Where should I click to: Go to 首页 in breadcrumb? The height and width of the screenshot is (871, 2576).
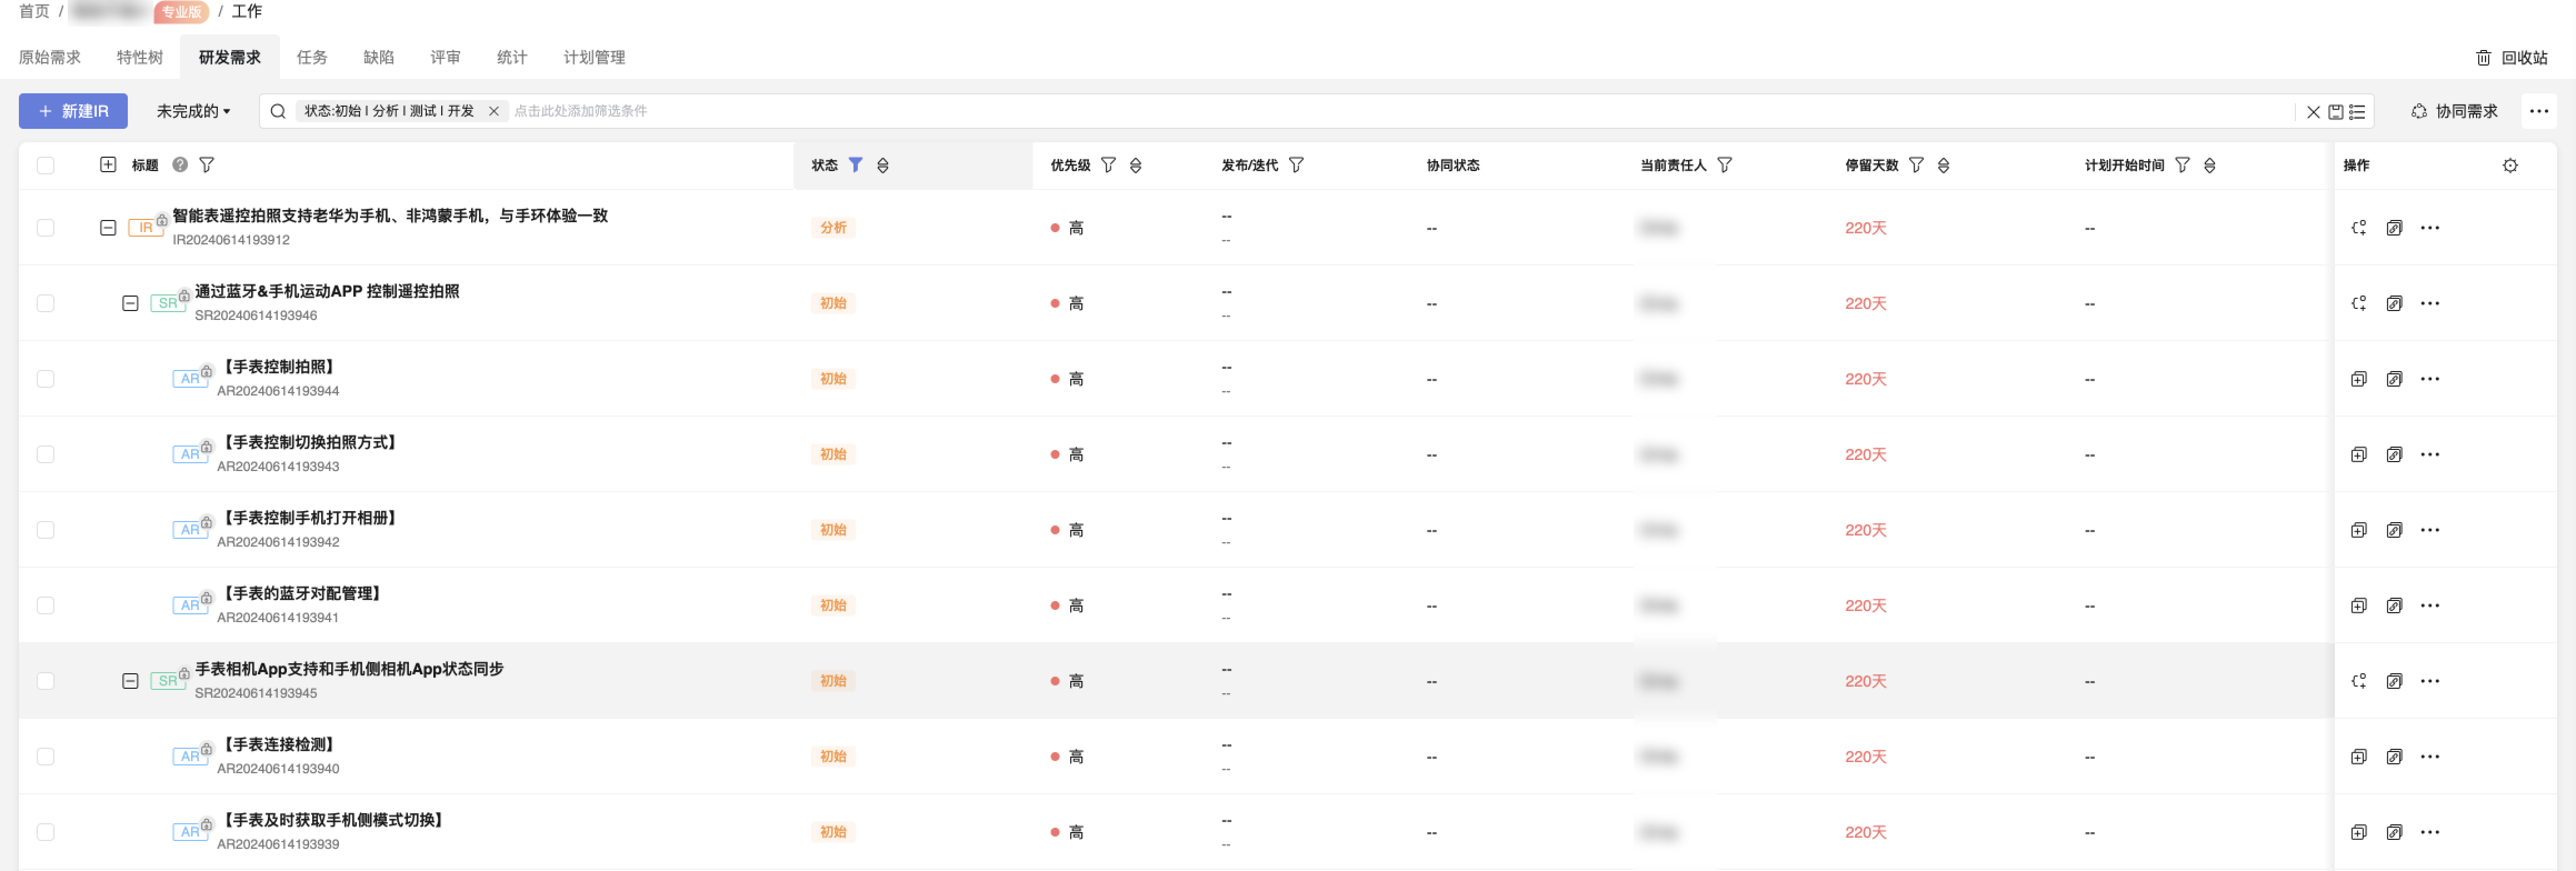[34, 11]
